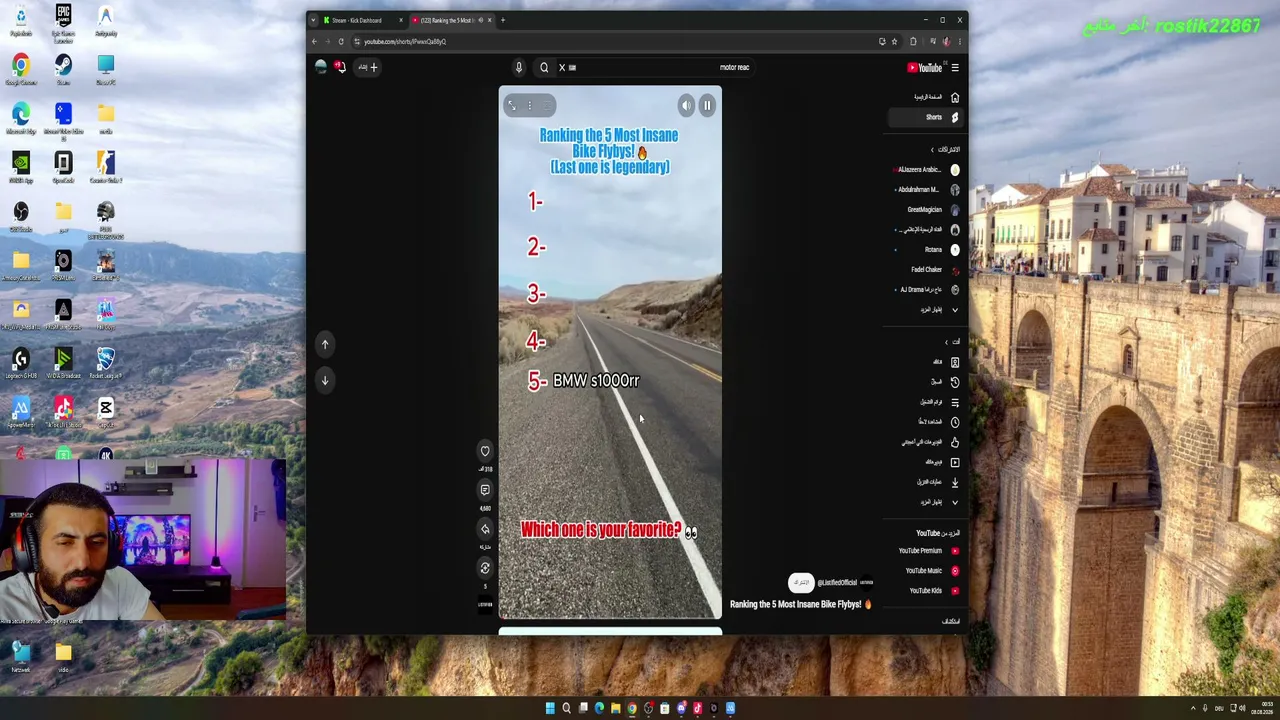Open the tab search dropdown arrow
Screen dimensions: 1280x720
[x=313, y=20]
